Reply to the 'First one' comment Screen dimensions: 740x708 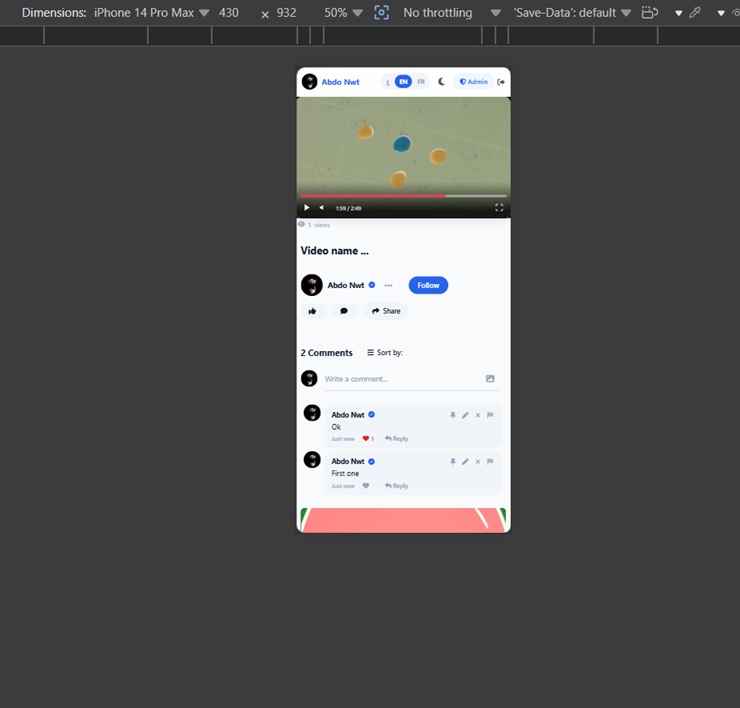point(396,486)
